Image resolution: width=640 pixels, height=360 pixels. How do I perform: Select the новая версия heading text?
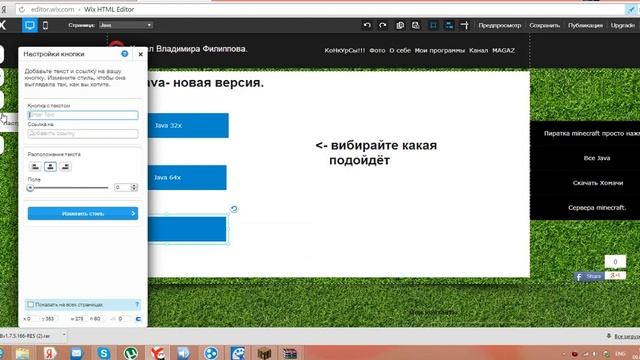(x=206, y=82)
